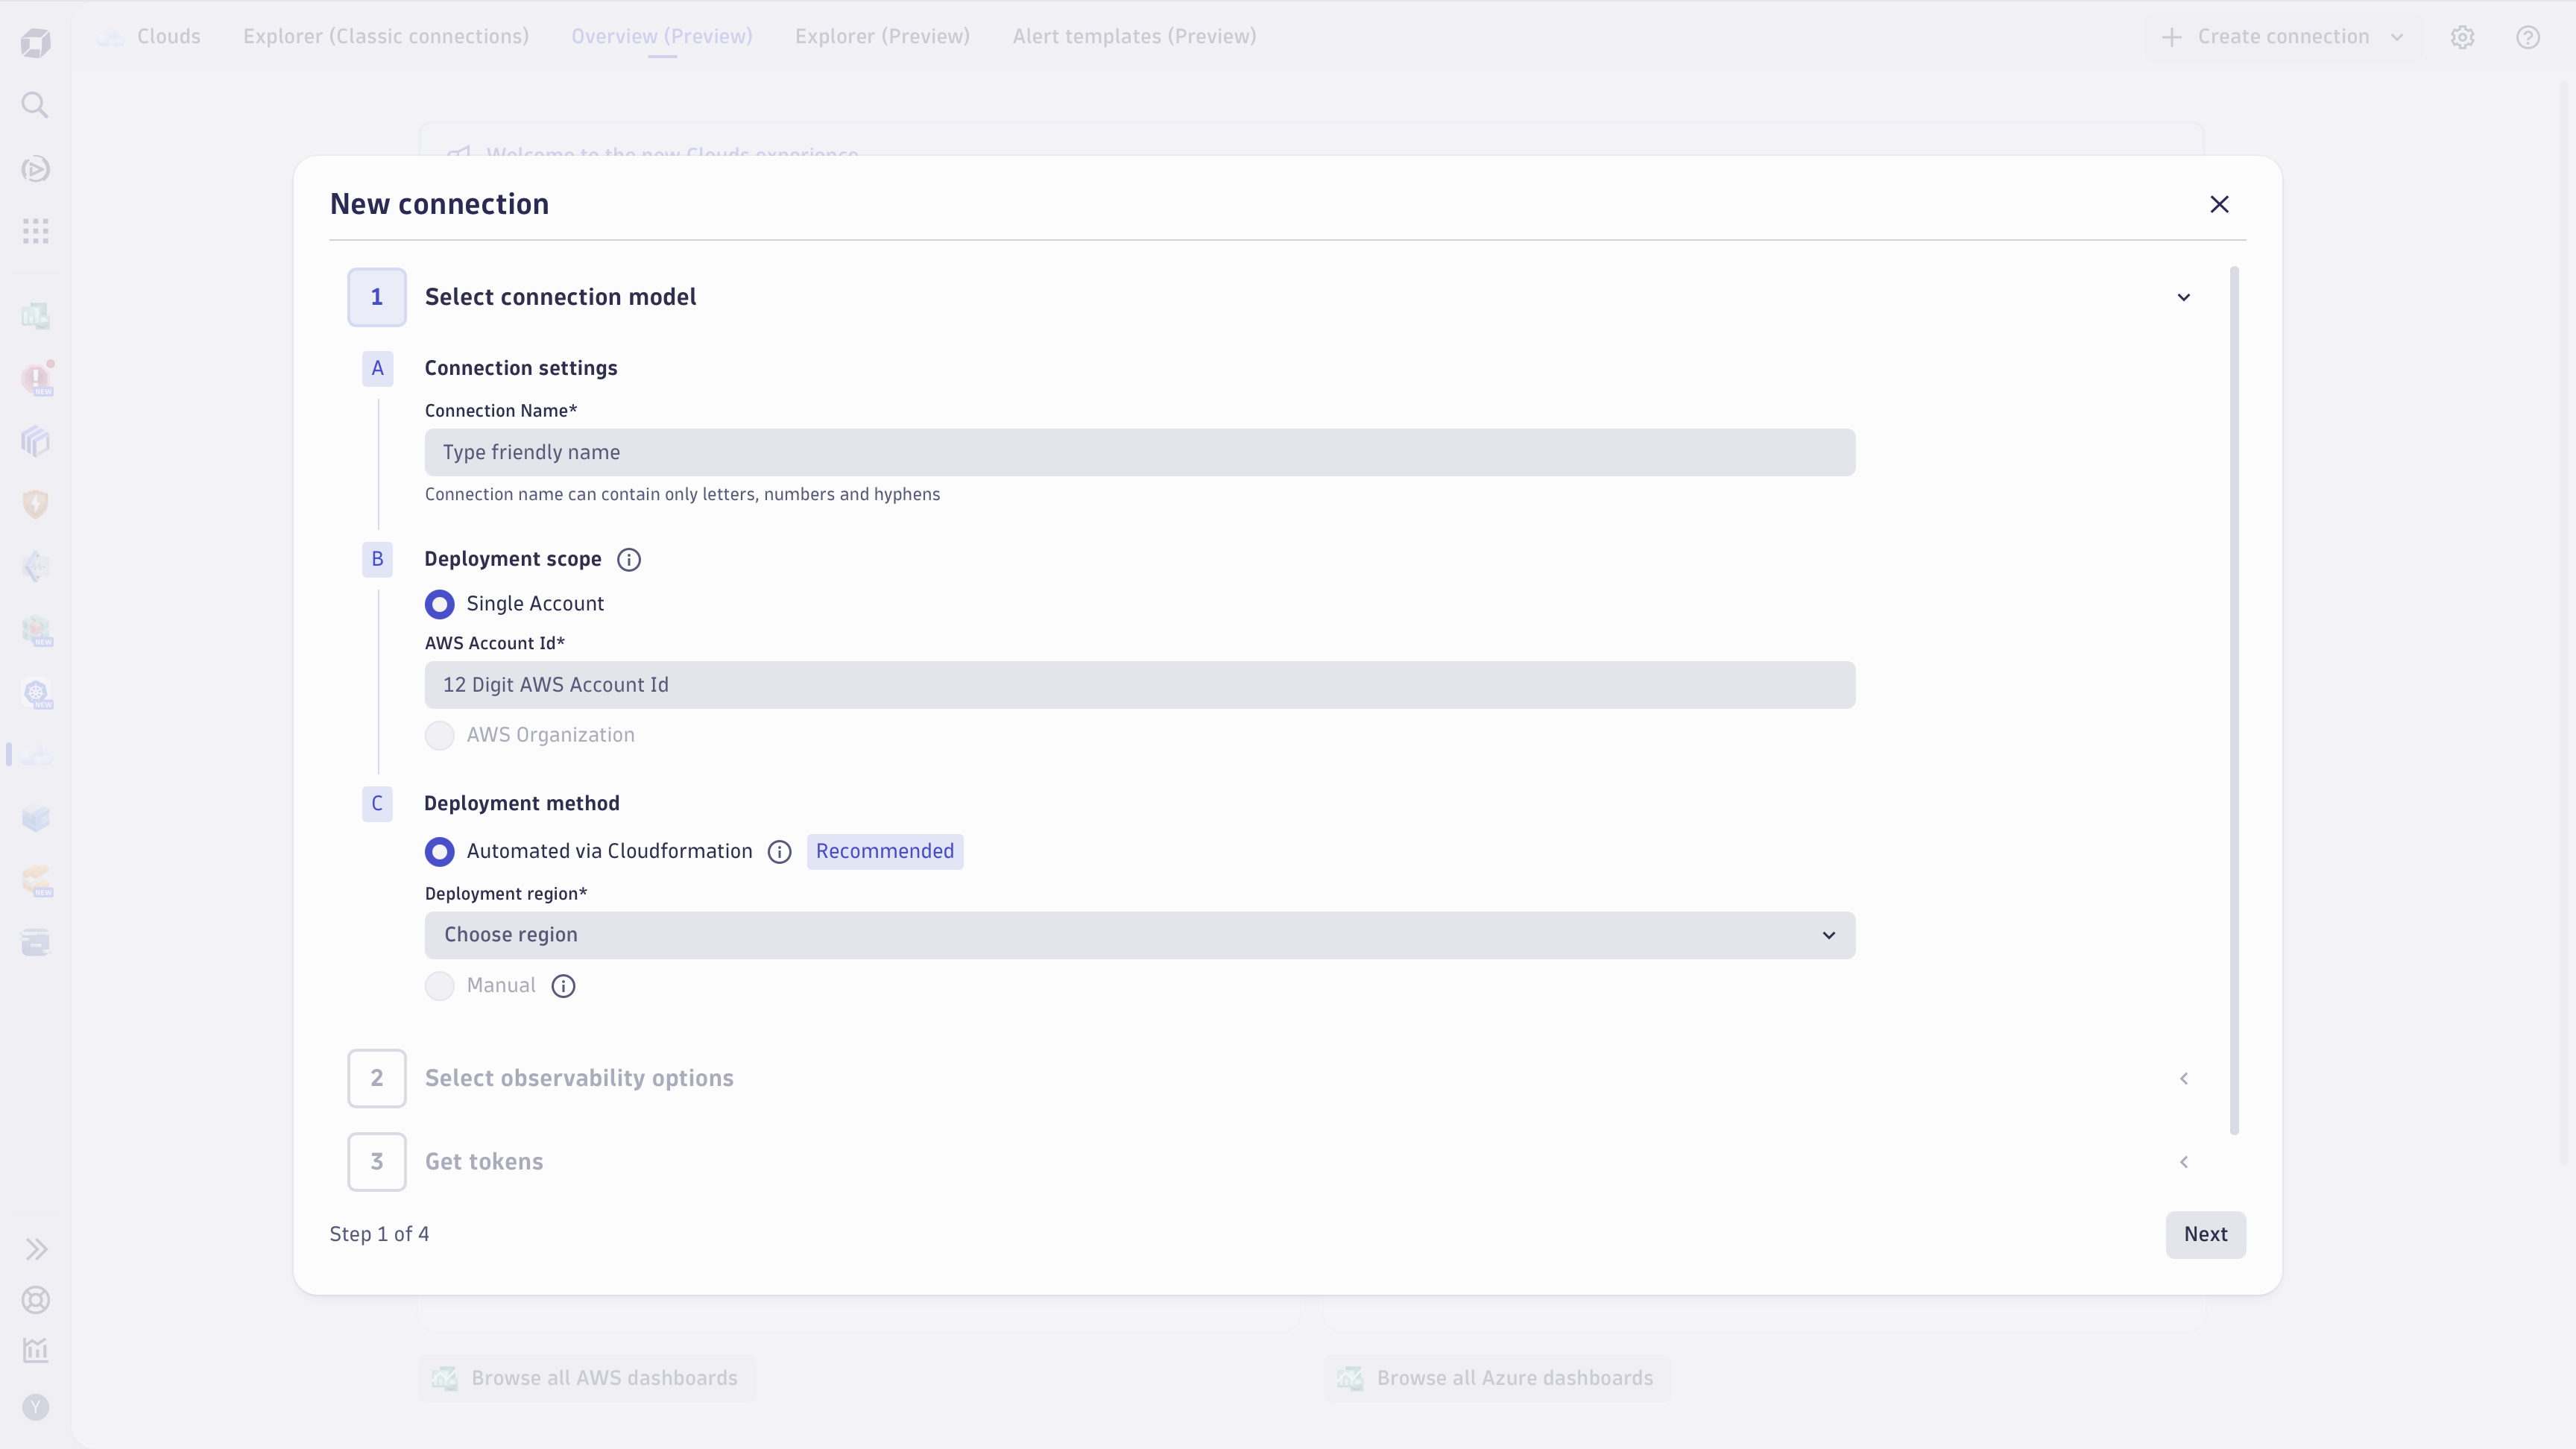Open the apps grid in sidebar
Image resolution: width=2576 pixels, height=1449 pixels.
tap(35, 232)
